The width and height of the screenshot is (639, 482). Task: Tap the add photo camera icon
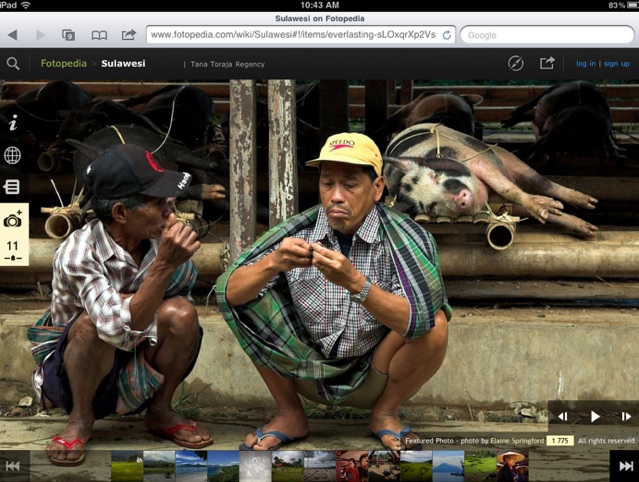13,219
